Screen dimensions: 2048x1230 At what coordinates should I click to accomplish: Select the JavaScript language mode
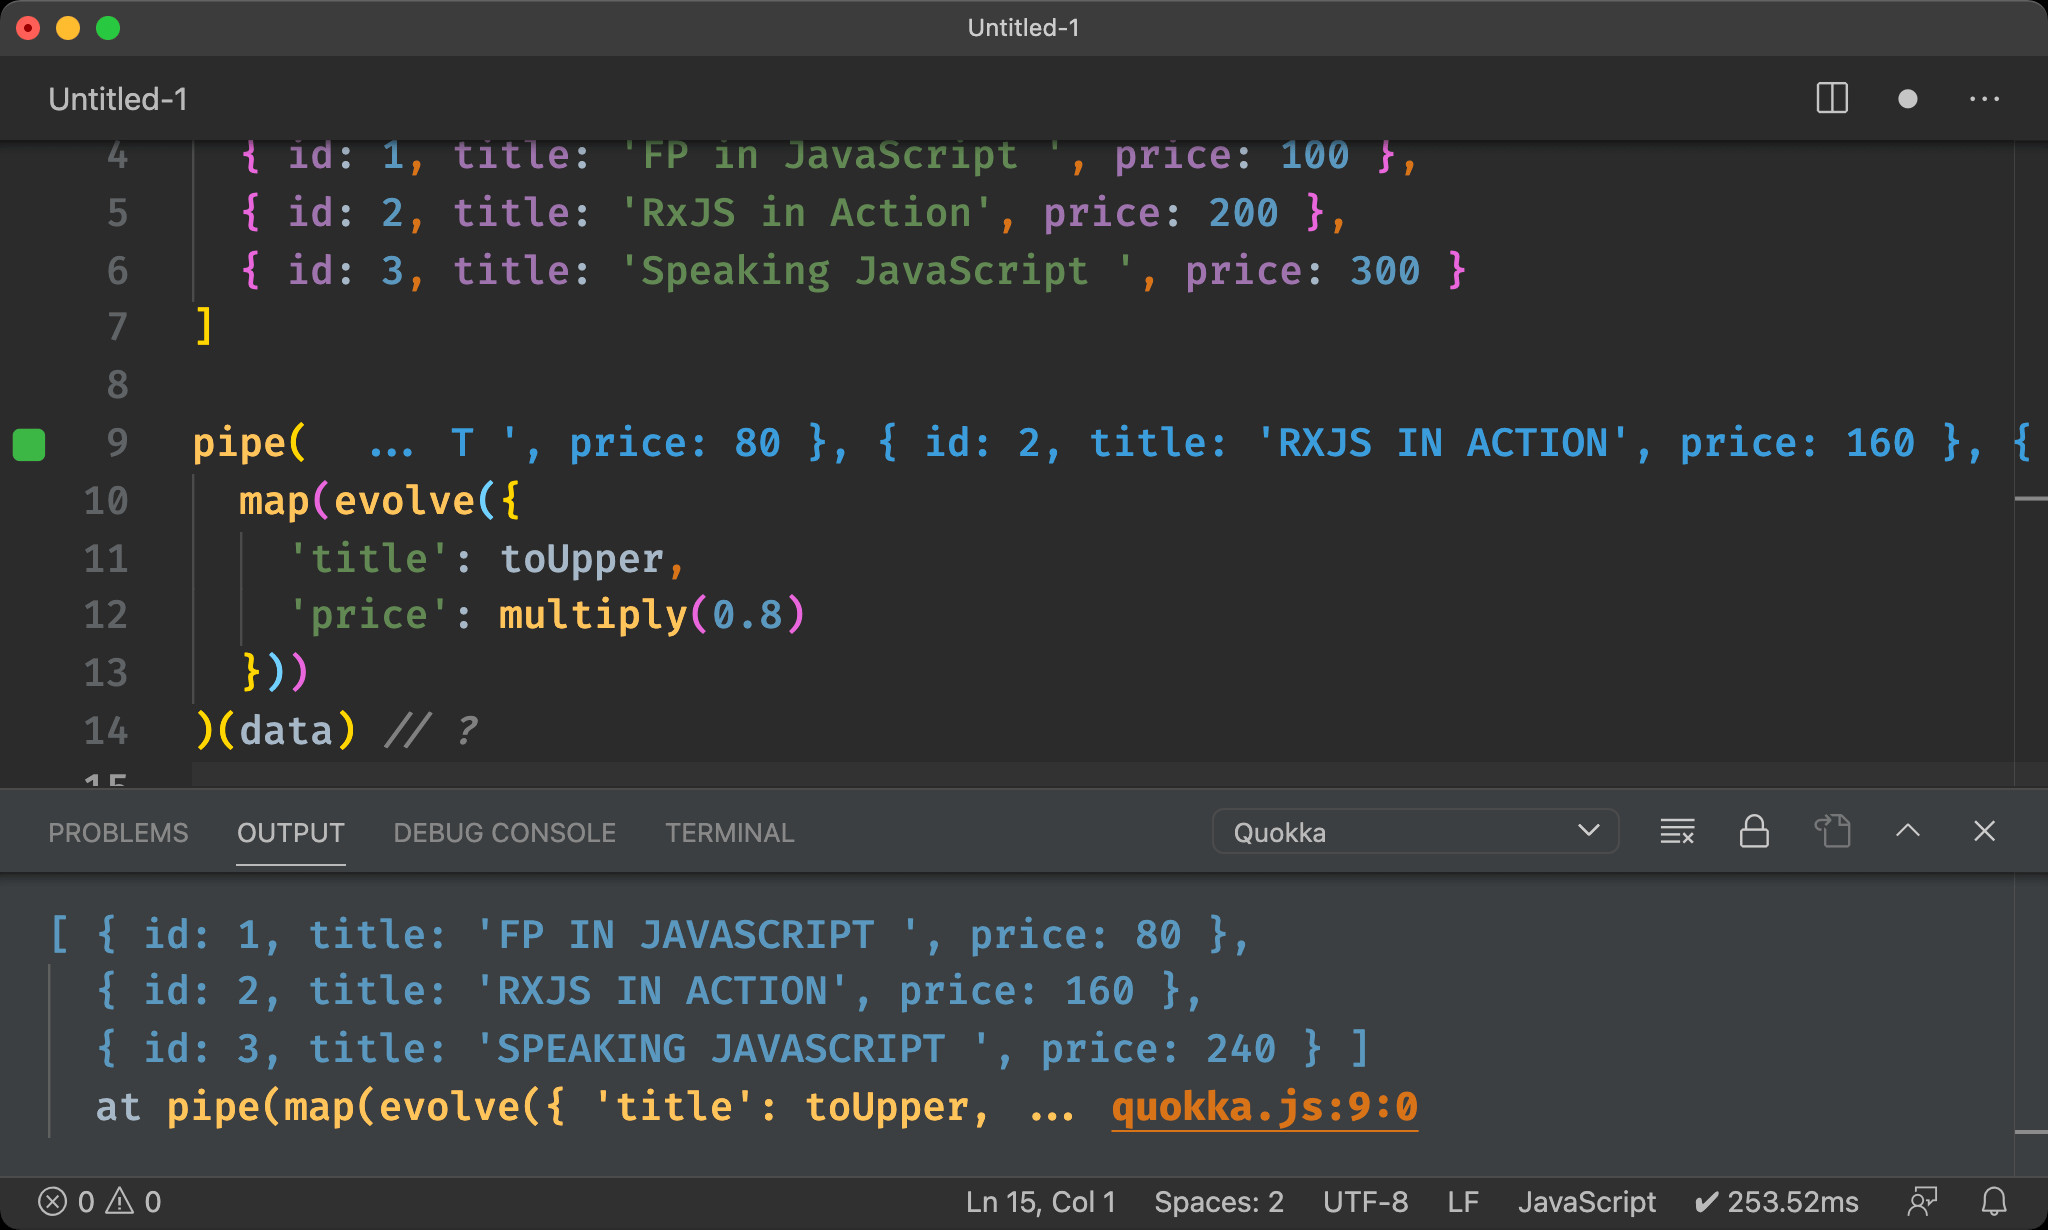pyautogui.click(x=1587, y=1201)
